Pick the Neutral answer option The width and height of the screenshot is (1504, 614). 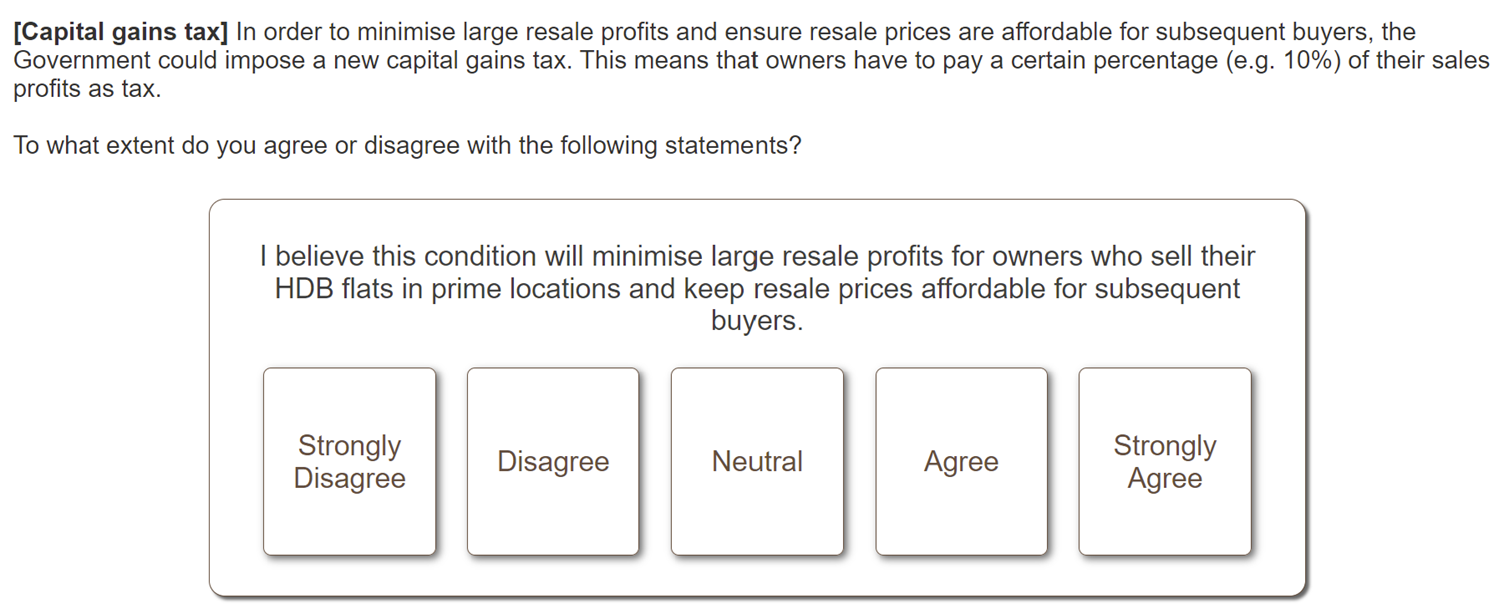click(x=757, y=461)
